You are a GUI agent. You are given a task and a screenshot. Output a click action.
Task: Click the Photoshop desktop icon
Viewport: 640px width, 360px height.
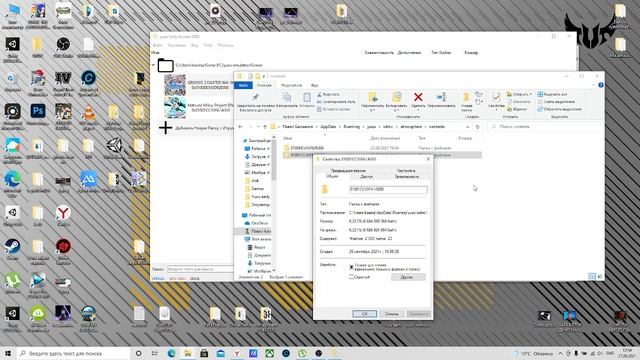click(38, 111)
